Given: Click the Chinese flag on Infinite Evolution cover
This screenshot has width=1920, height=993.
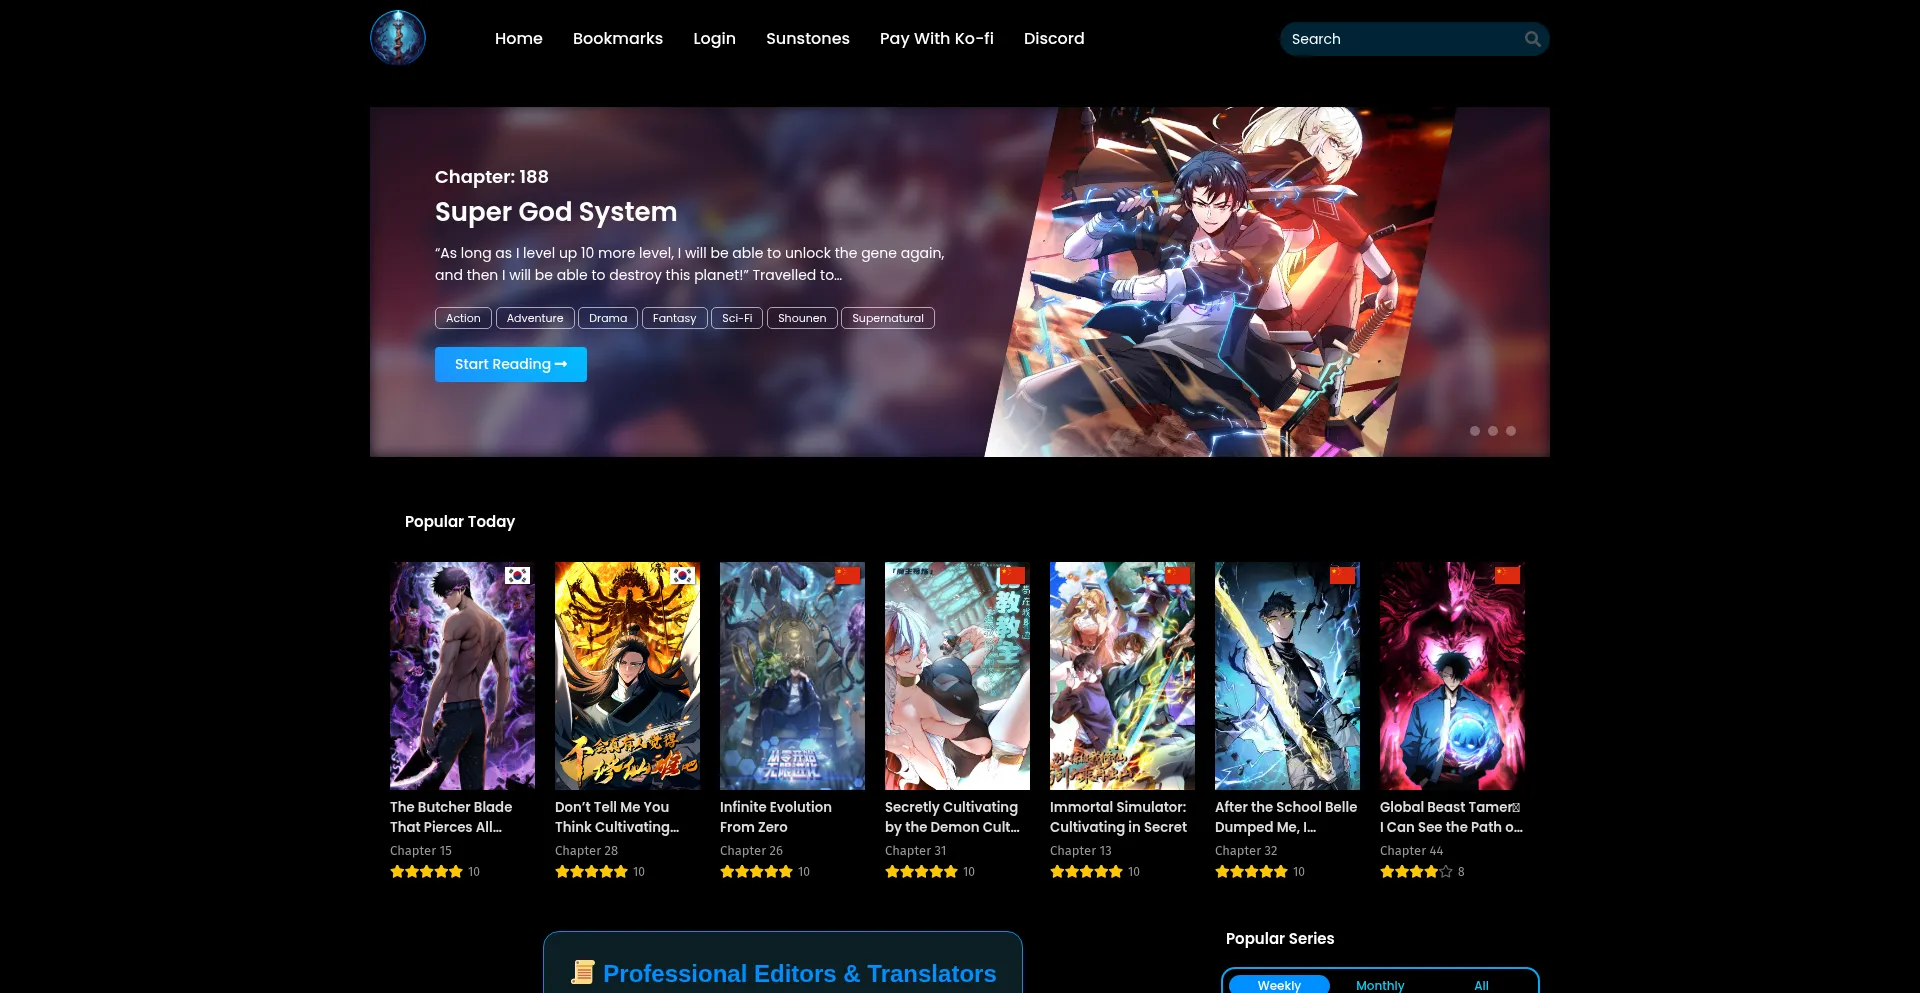Looking at the screenshot, I should (x=847, y=576).
